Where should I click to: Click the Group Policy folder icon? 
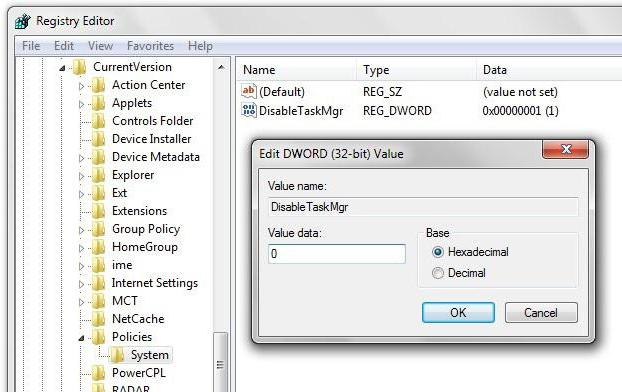[98, 229]
